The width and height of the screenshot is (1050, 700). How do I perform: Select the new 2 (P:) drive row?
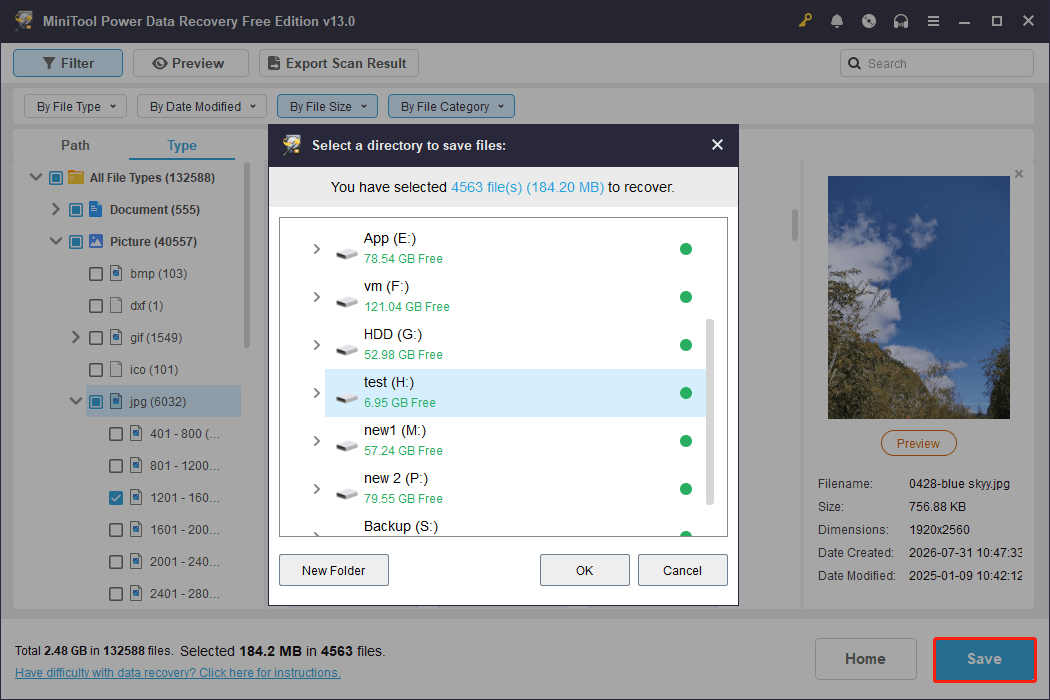pyautogui.click(x=515, y=488)
